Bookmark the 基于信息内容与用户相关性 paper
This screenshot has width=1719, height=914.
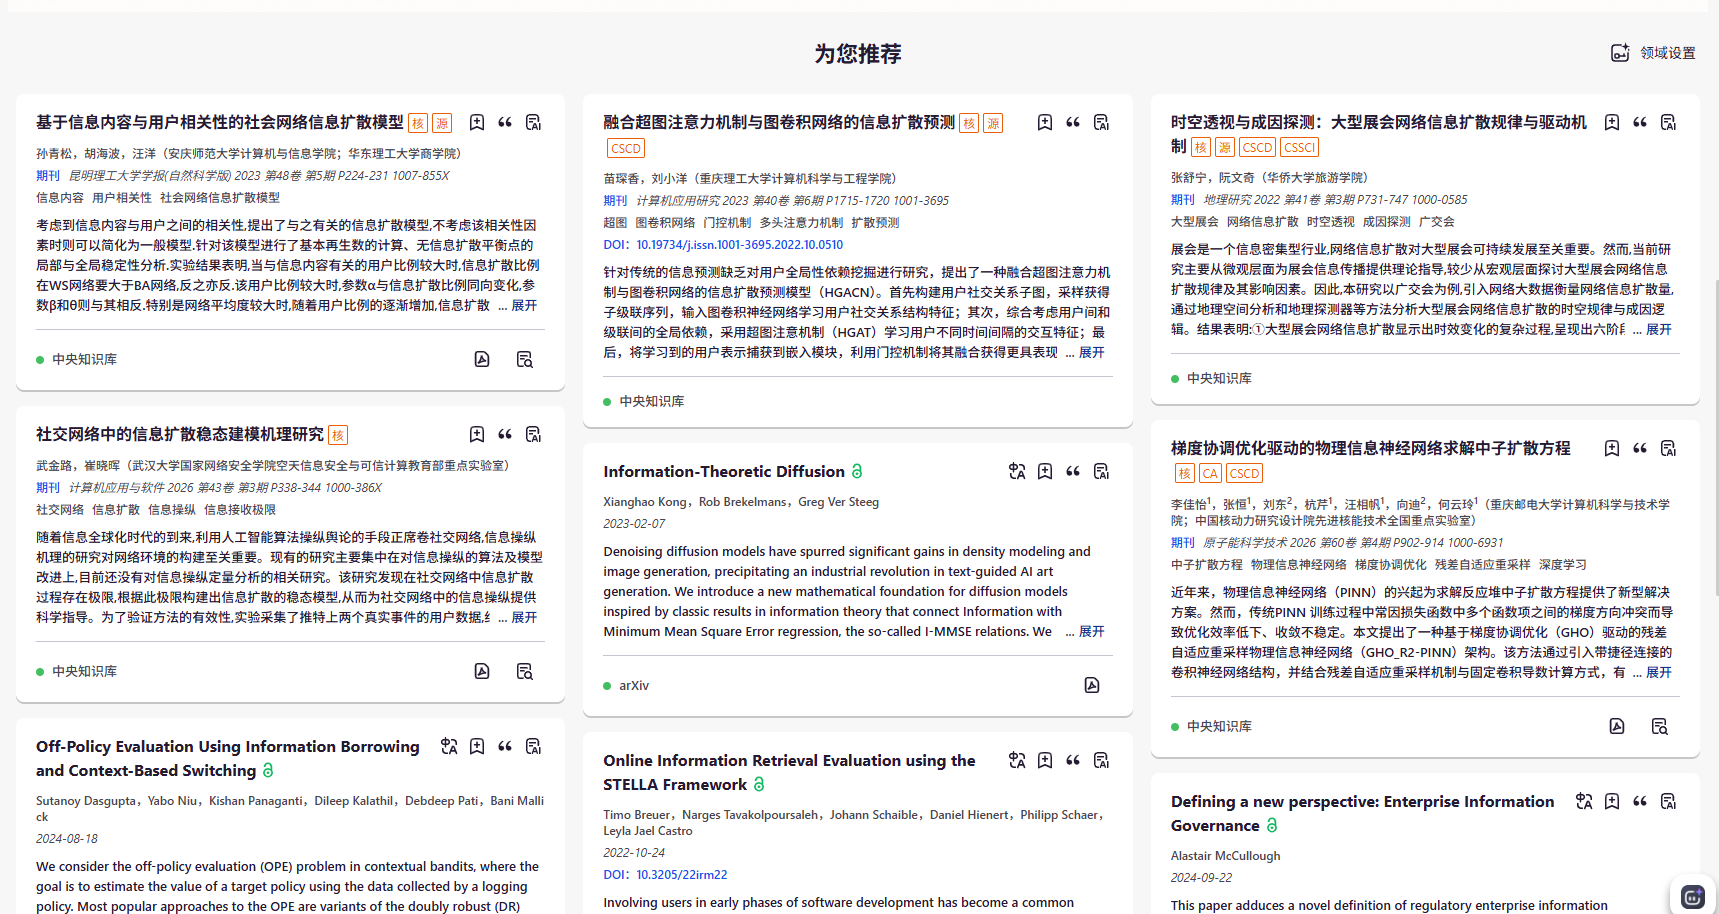point(477,122)
